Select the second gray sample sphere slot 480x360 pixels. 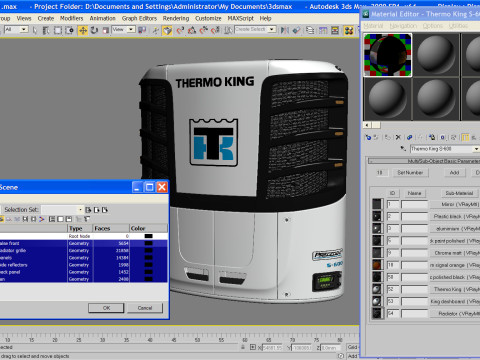tap(436, 55)
